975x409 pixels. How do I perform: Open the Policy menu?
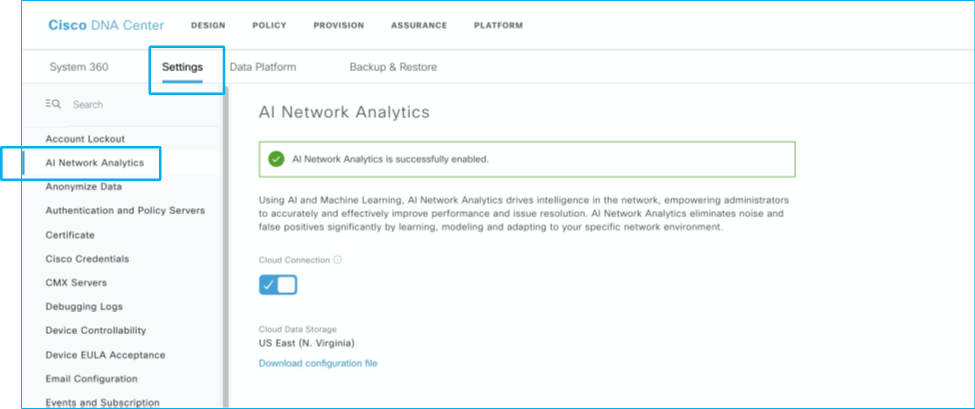pyautogui.click(x=269, y=25)
